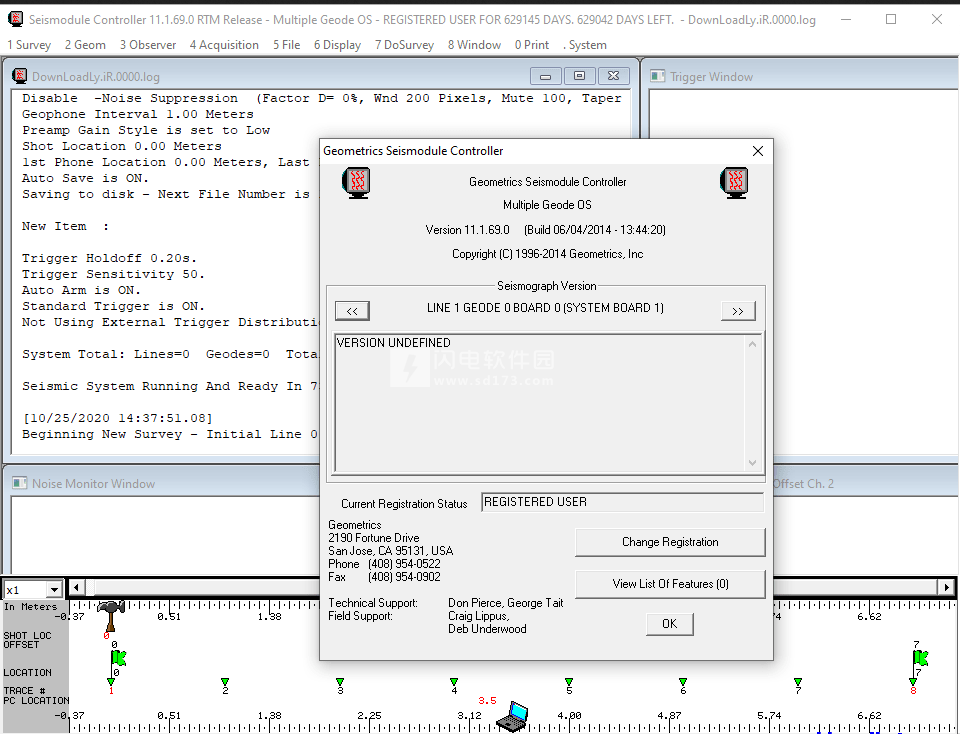Click the 'Trigger Sensitivity 50.' log line
Screen dimensions: 960x734
click(x=113, y=274)
